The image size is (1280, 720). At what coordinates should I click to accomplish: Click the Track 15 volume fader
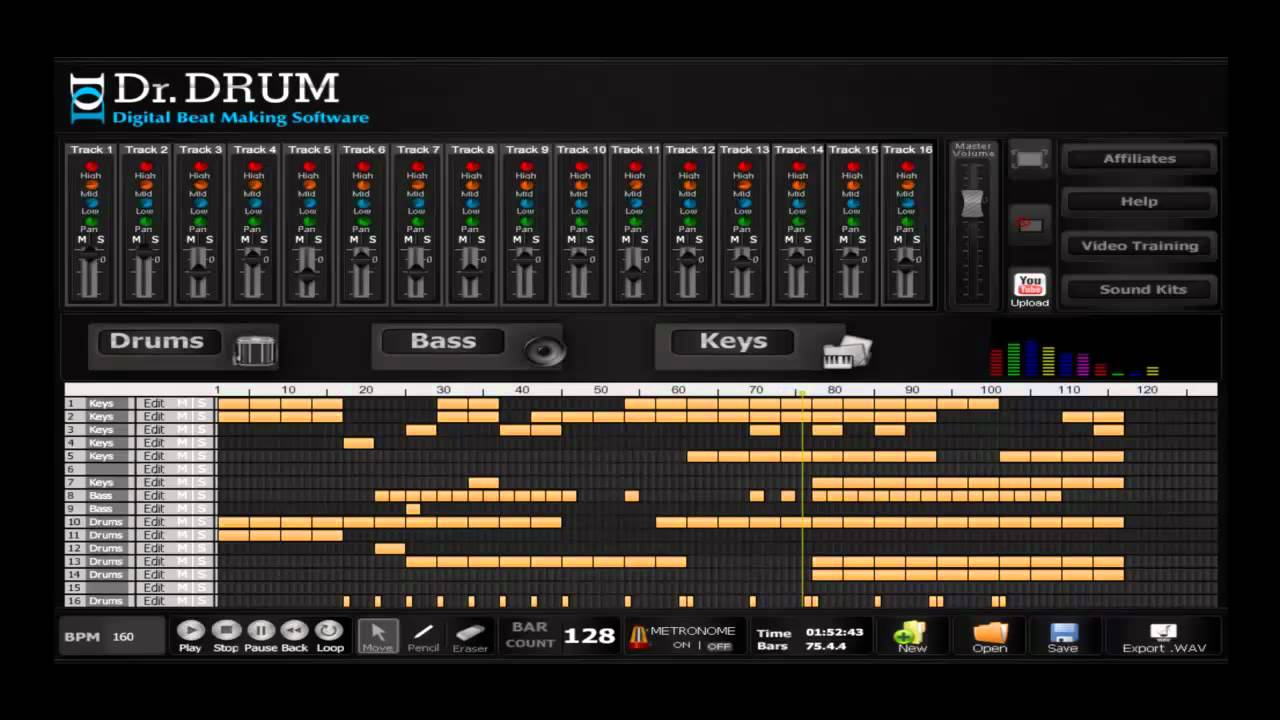point(852,258)
